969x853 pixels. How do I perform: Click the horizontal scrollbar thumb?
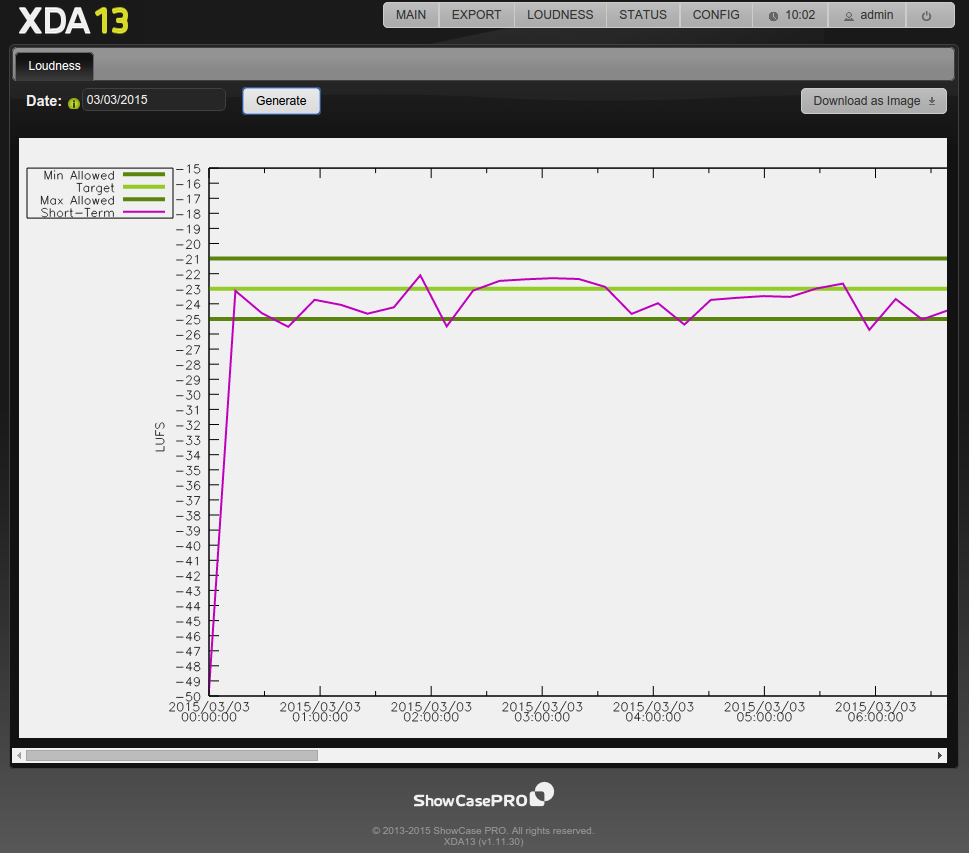coord(171,756)
